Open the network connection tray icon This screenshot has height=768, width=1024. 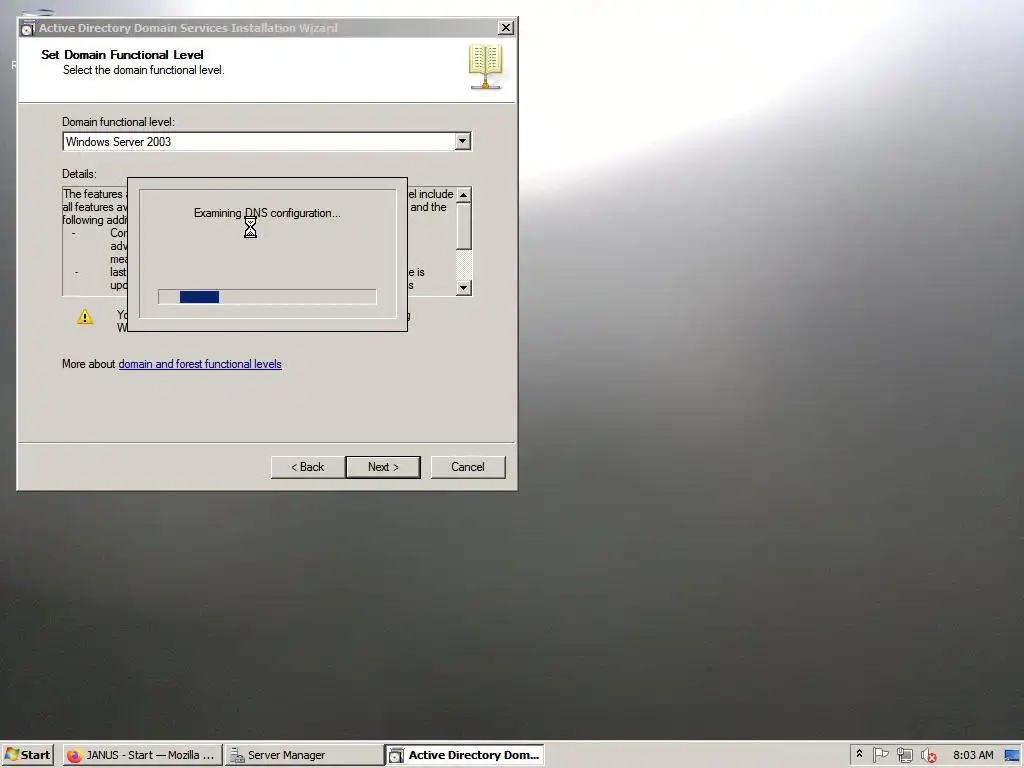[x=904, y=755]
